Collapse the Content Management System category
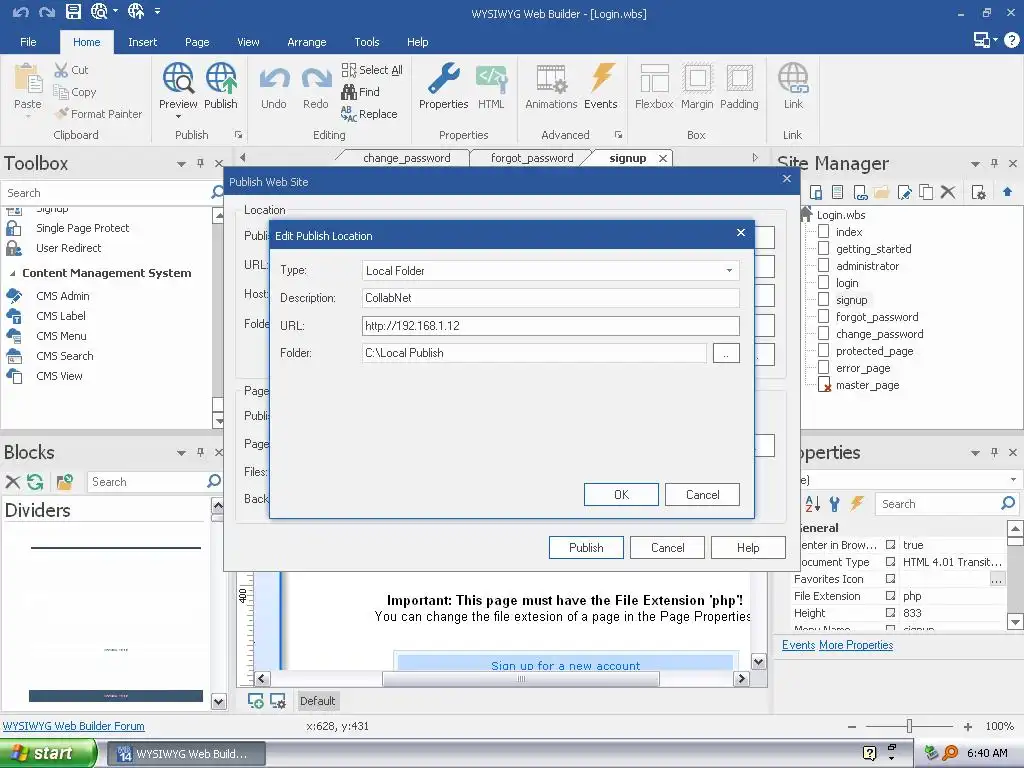The width and height of the screenshot is (1024, 768). [12, 274]
